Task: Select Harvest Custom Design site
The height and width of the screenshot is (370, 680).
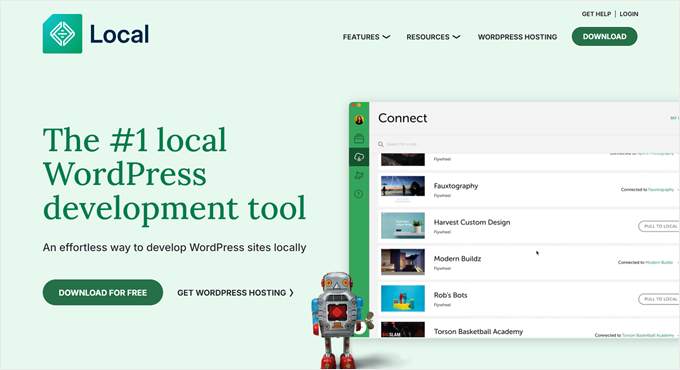Action: click(x=528, y=226)
